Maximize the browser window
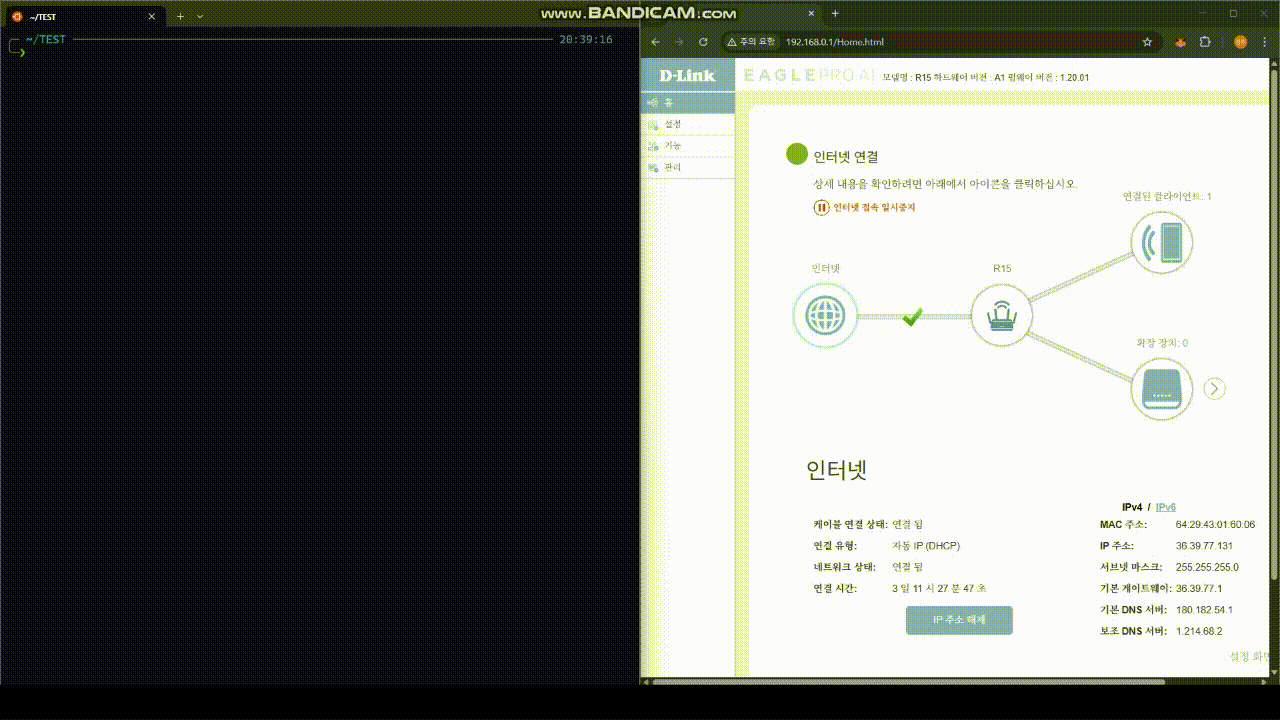This screenshot has height=720, width=1280. [1233, 14]
